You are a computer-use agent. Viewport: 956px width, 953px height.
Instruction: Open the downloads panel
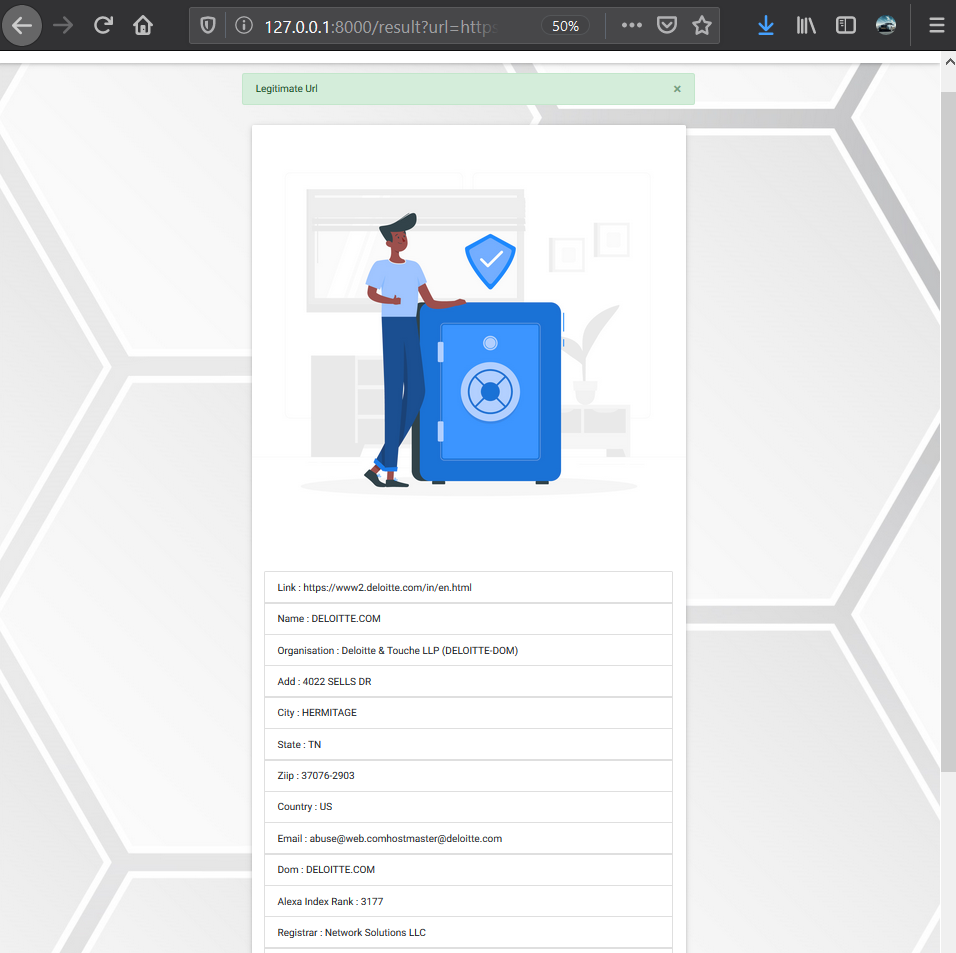click(x=766, y=26)
